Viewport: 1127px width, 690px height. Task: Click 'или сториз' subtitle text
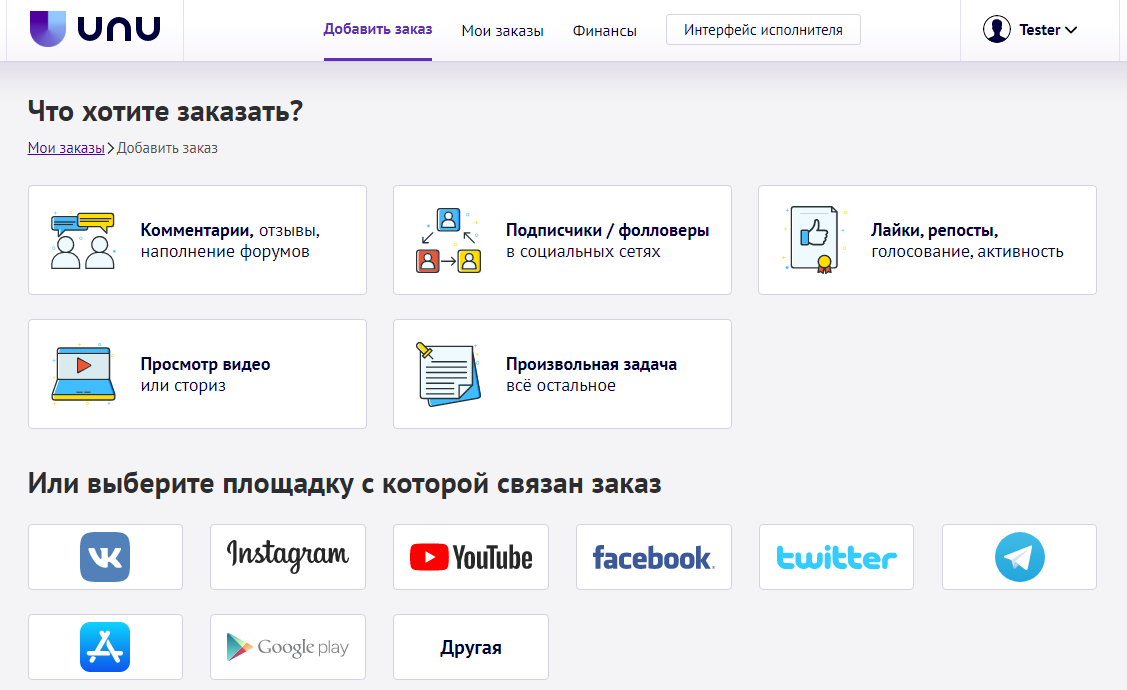pos(183,385)
